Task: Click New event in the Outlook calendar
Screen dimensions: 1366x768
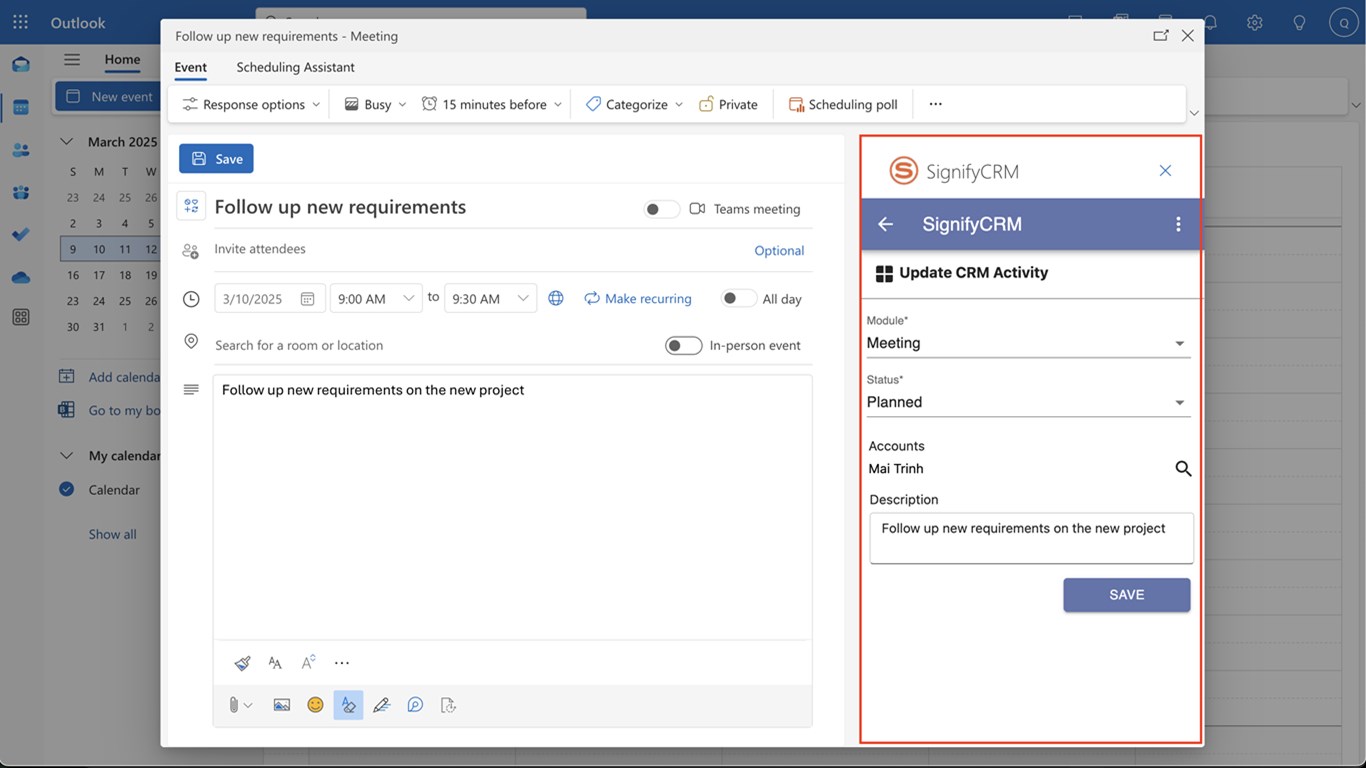Action: (109, 97)
